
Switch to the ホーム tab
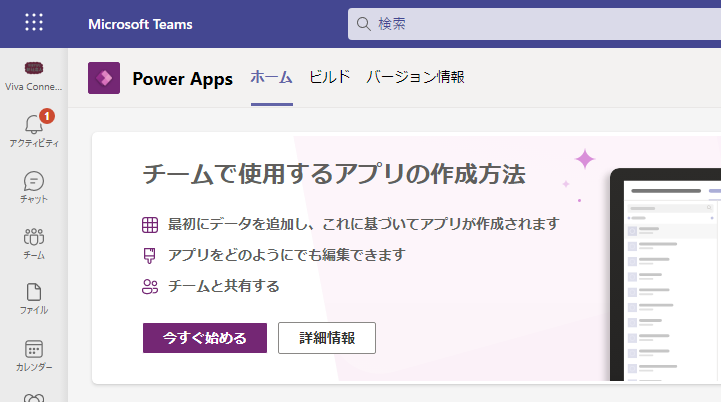click(271, 77)
